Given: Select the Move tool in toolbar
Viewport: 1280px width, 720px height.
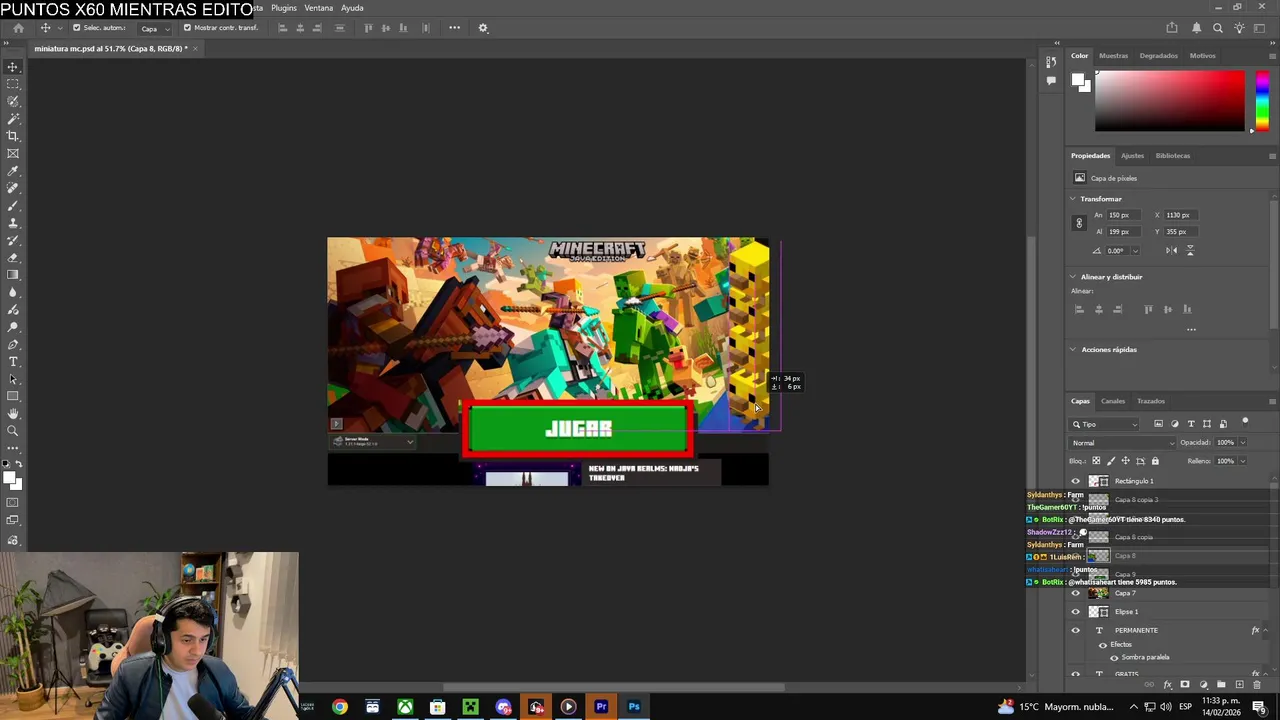Looking at the screenshot, I should pyautogui.click(x=13, y=67).
